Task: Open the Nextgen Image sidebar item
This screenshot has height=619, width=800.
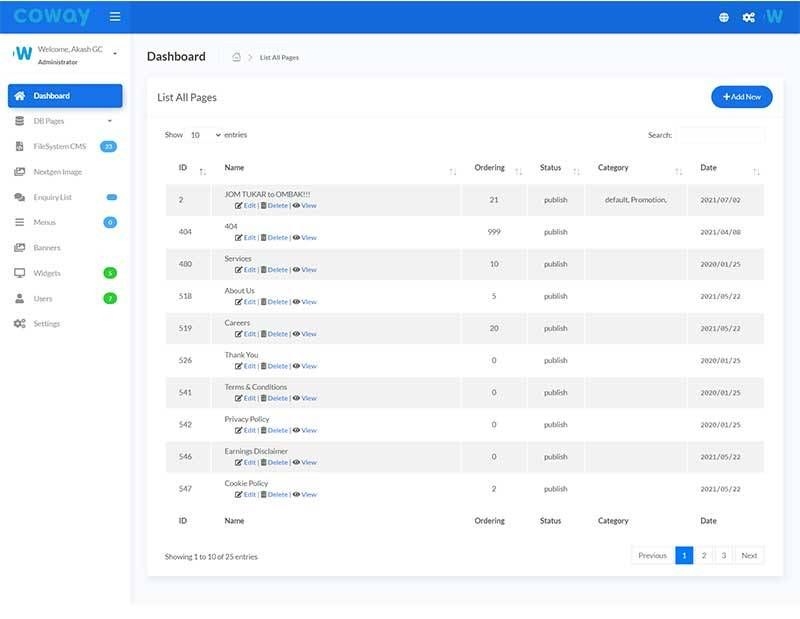Action: pyautogui.click(x=57, y=172)
